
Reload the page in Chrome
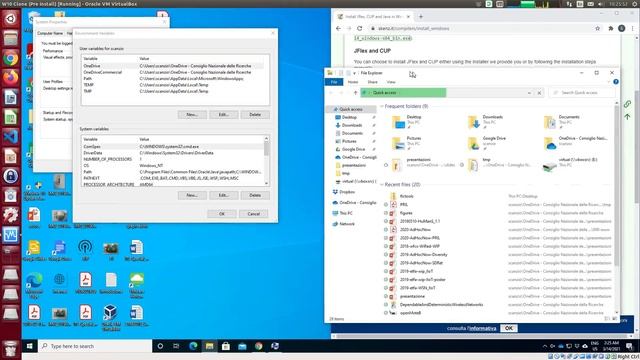tap(359, 29)
